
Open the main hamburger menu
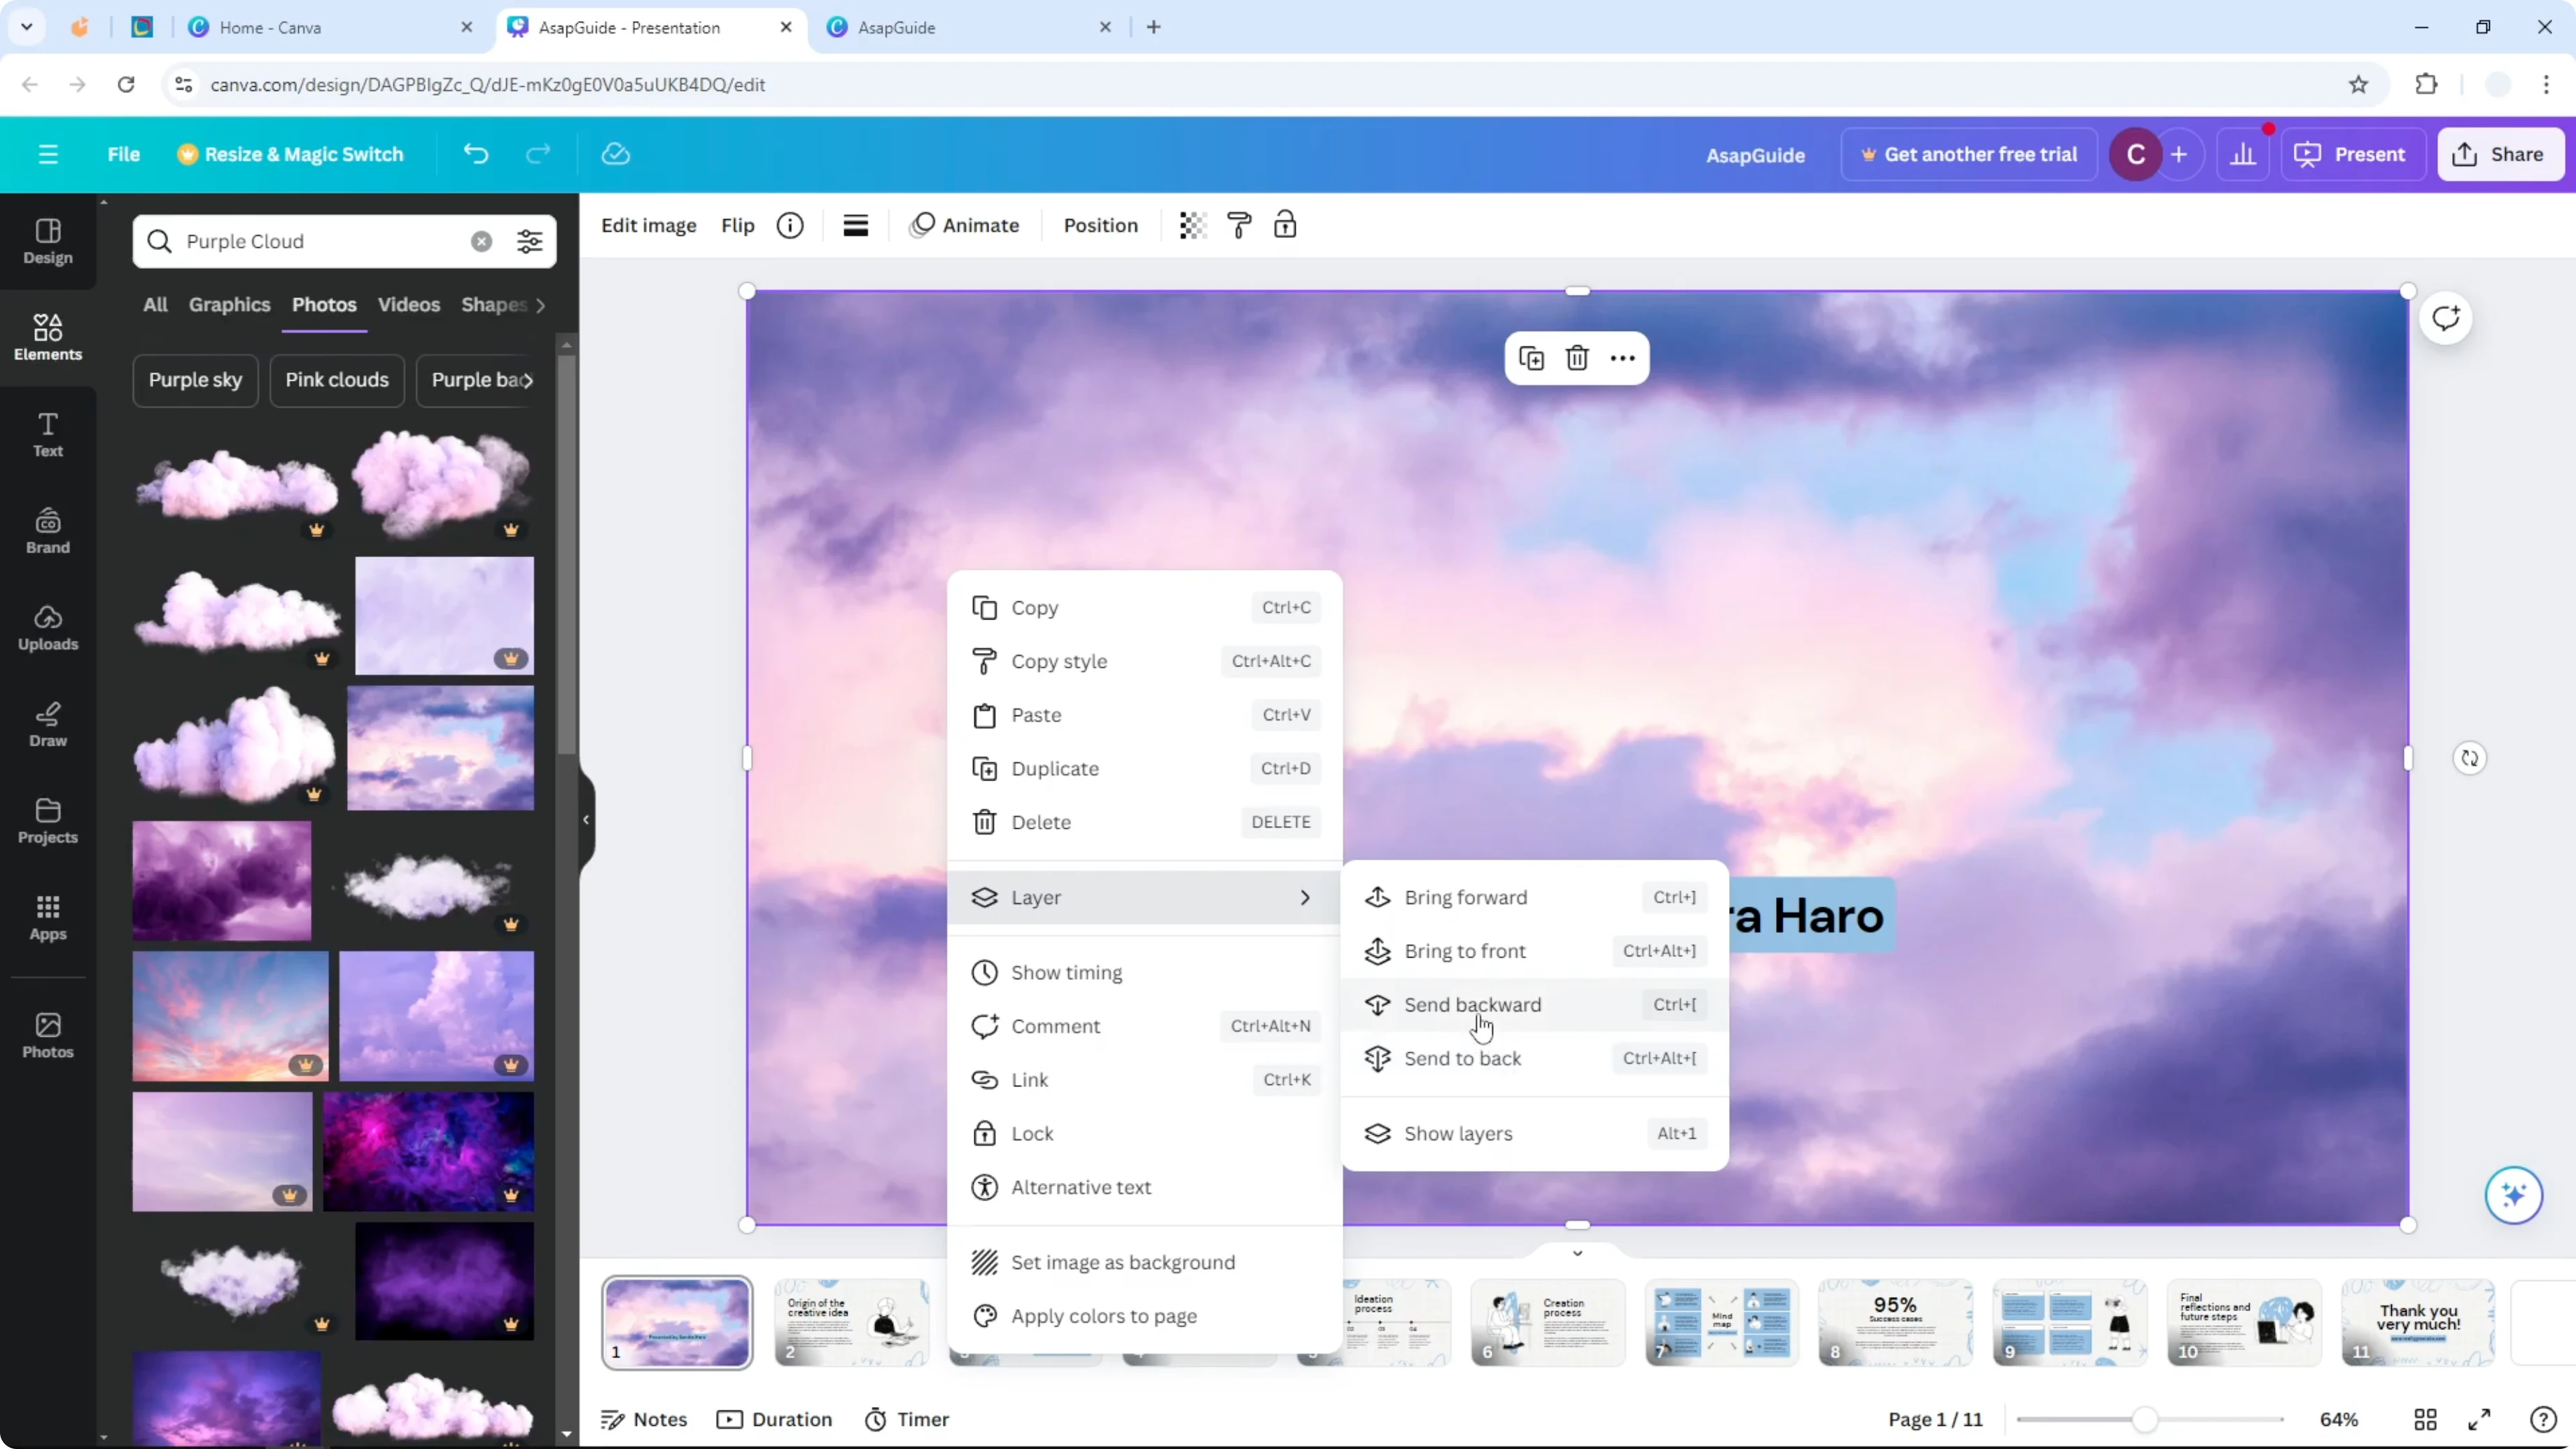[x=48, y=154]
